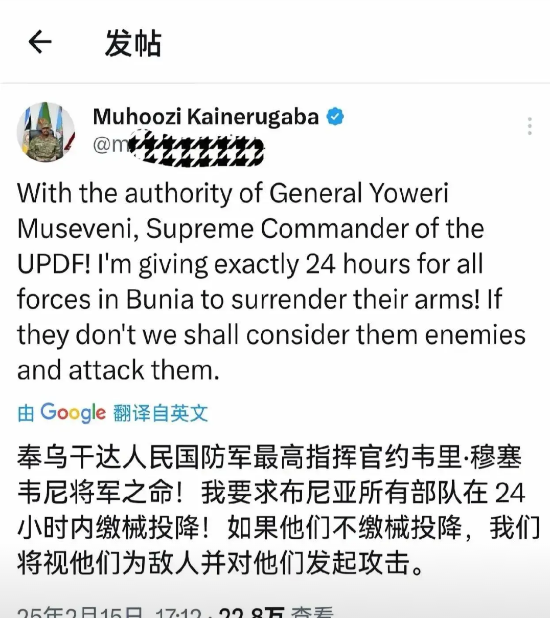550x618 pixels.
Task: Click the blue verified badge
Action: [335, 117]
